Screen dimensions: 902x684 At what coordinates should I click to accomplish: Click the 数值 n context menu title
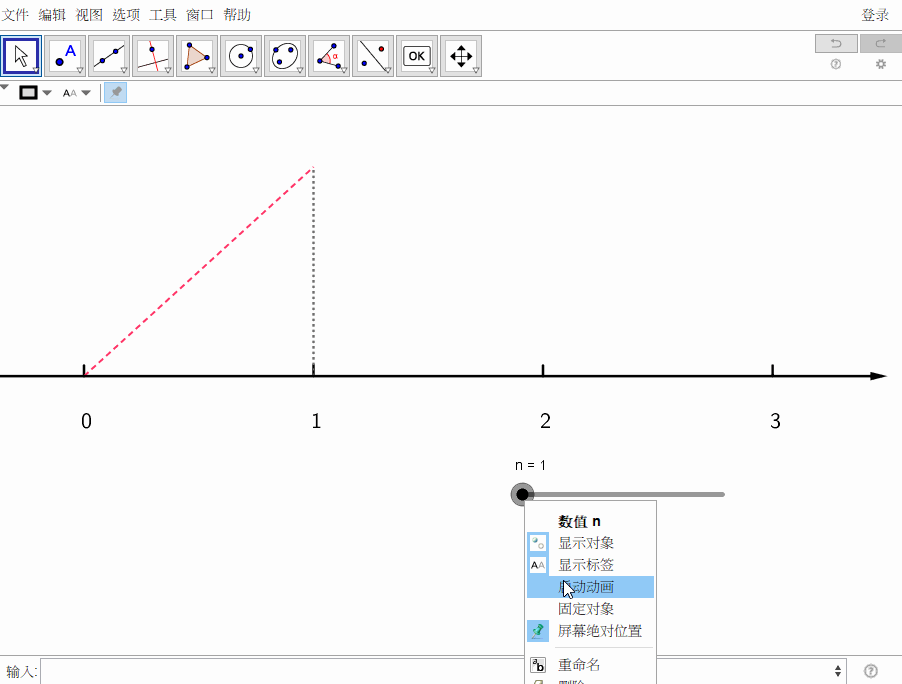coord(579,522)
